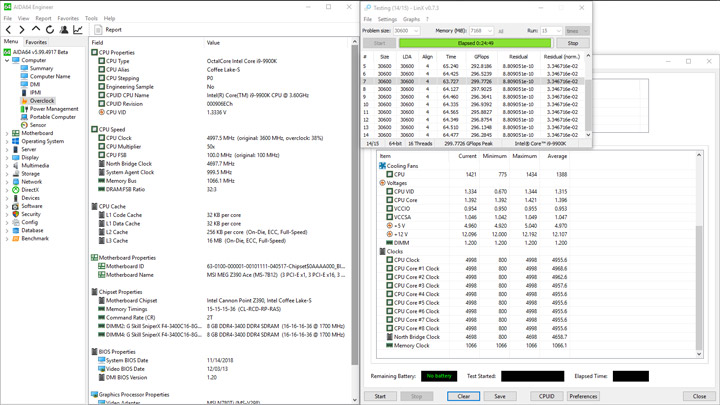Toggle the North Bridge Clock checkbox

[389, 337]
